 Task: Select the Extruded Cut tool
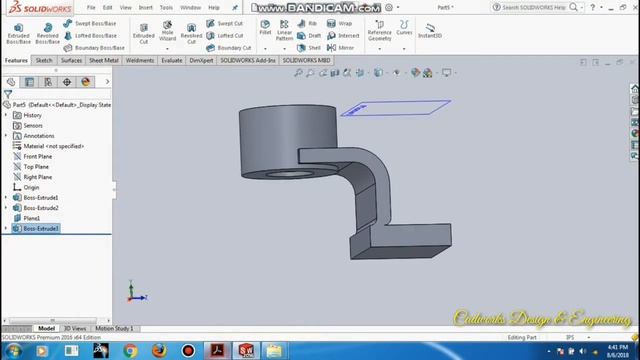144,33
